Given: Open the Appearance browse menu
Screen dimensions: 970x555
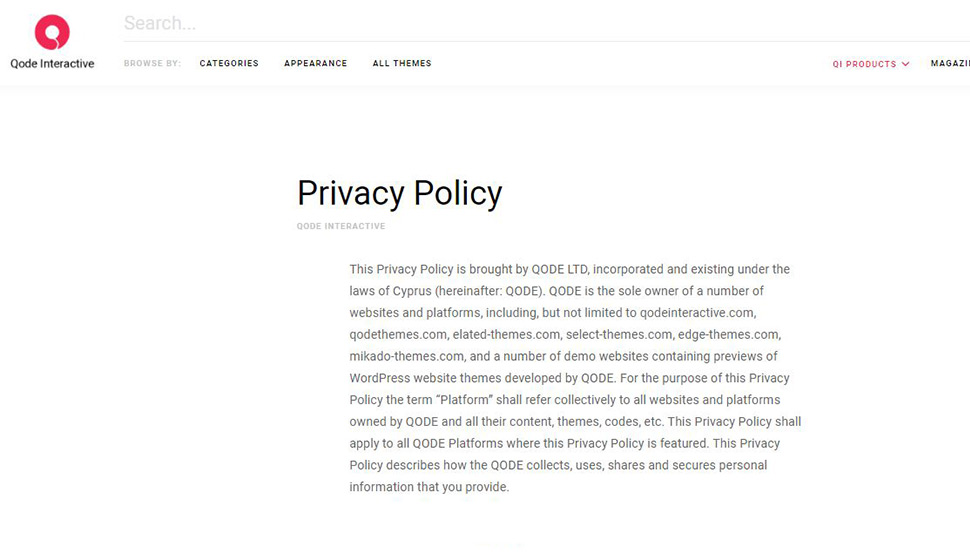Looking at the screenshot, I should coord(315,63).
